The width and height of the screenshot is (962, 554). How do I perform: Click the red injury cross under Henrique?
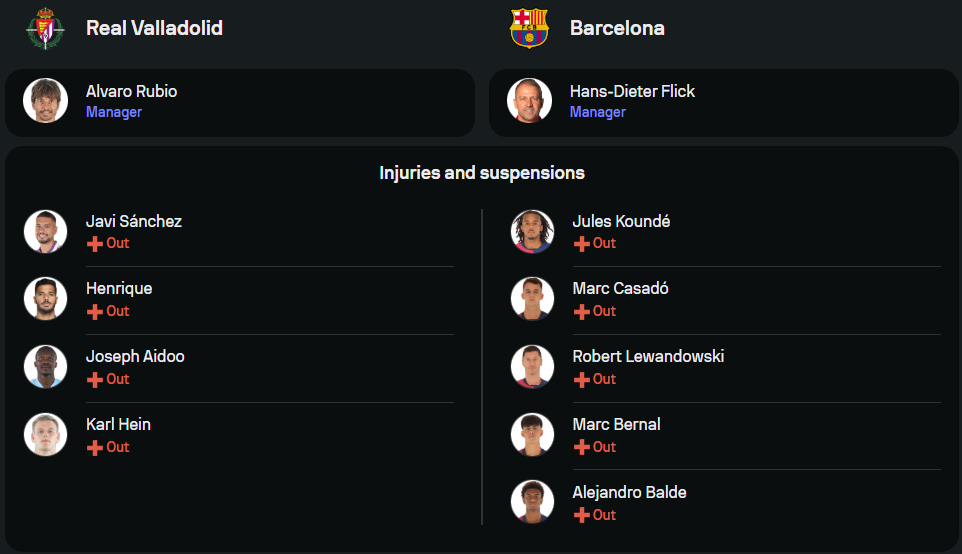[95, 311]
